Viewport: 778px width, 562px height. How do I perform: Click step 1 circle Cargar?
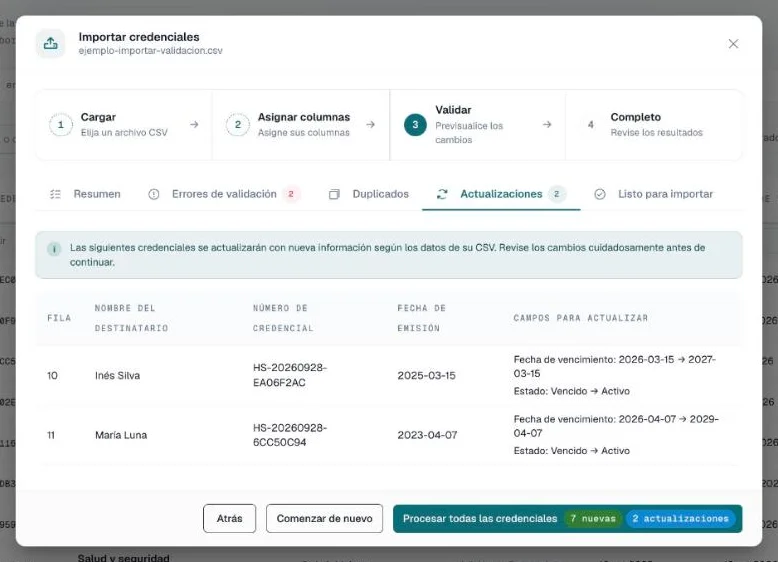(61, 125)
